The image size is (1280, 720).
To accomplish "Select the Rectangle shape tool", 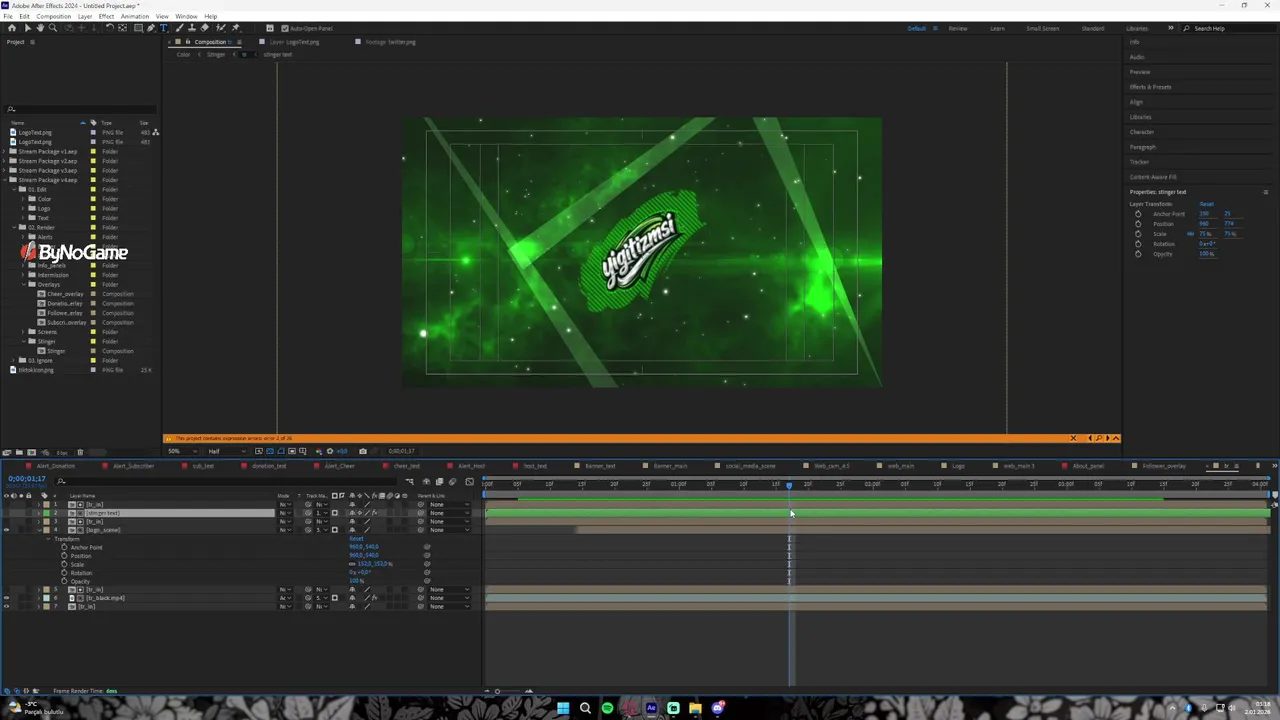I will (138, 28).
